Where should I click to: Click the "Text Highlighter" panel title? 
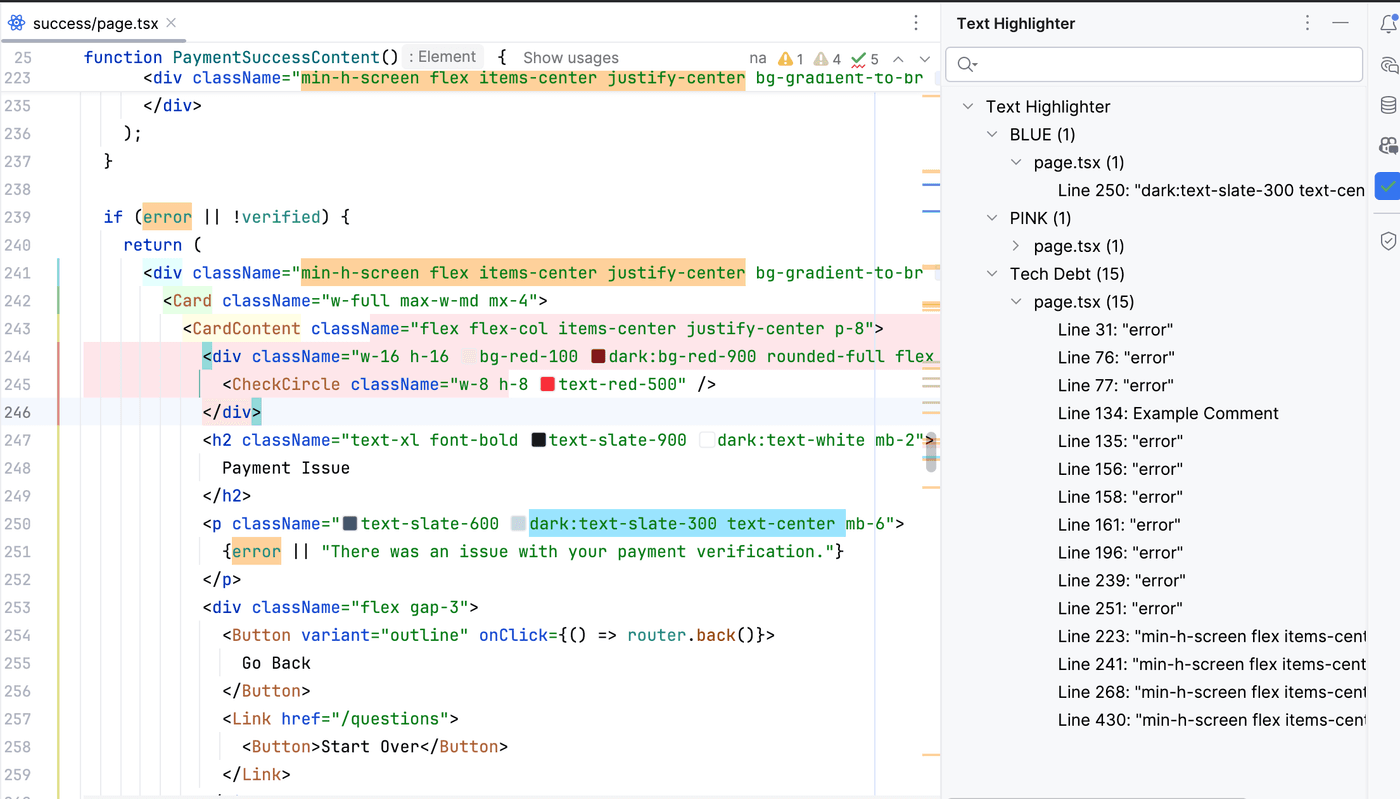(x=1016, y=24)
